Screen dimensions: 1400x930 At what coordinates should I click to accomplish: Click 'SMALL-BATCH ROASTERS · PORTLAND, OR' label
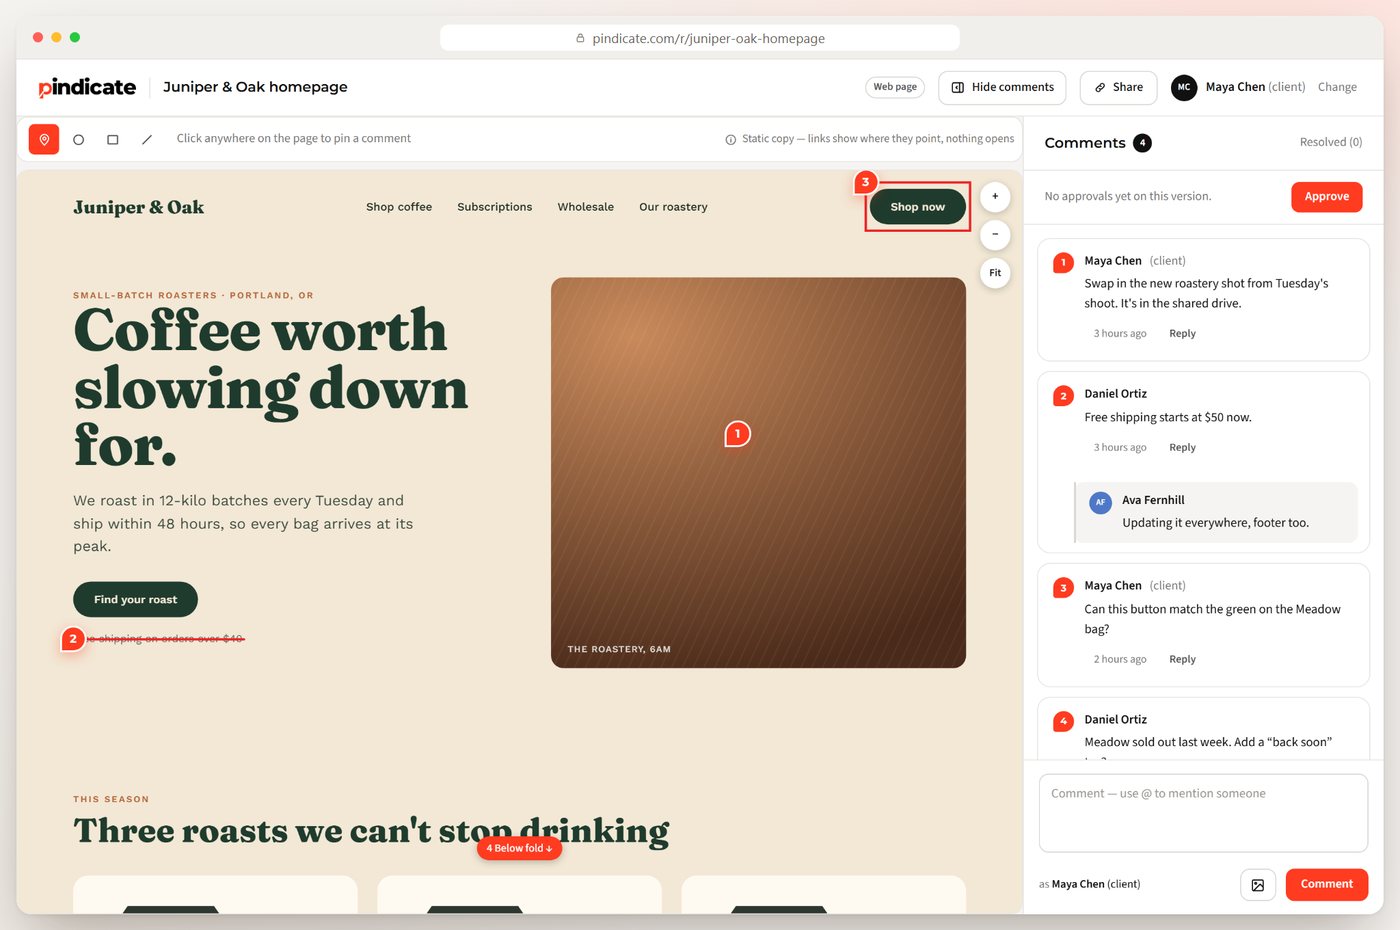coord(193,296)
